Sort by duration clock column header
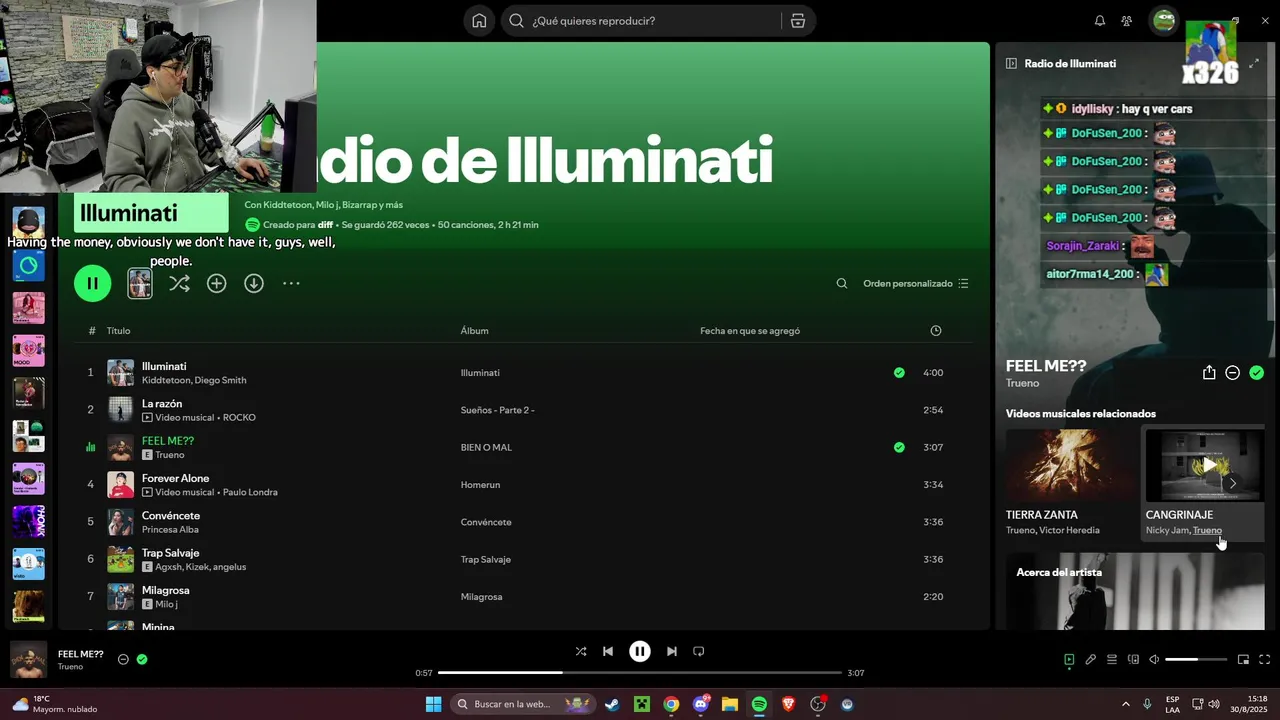Screen dimensions: 1280x720 (x=936, y=331)
